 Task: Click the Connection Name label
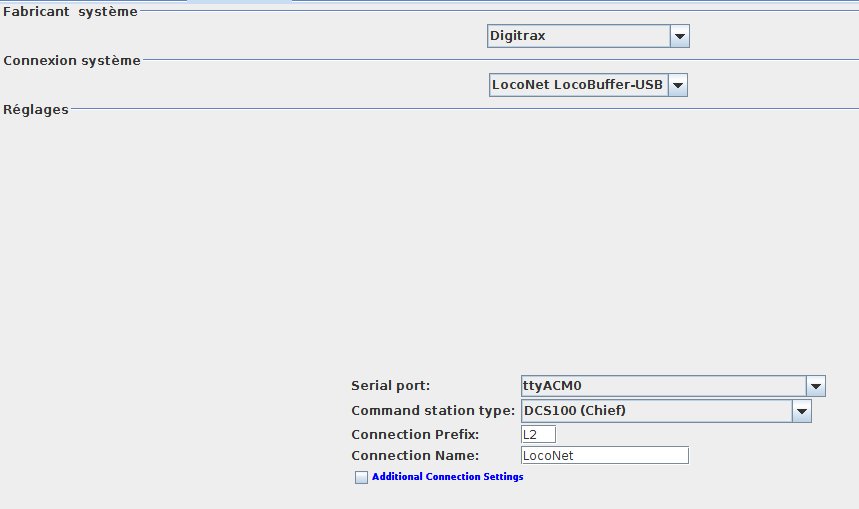point(415,455)
